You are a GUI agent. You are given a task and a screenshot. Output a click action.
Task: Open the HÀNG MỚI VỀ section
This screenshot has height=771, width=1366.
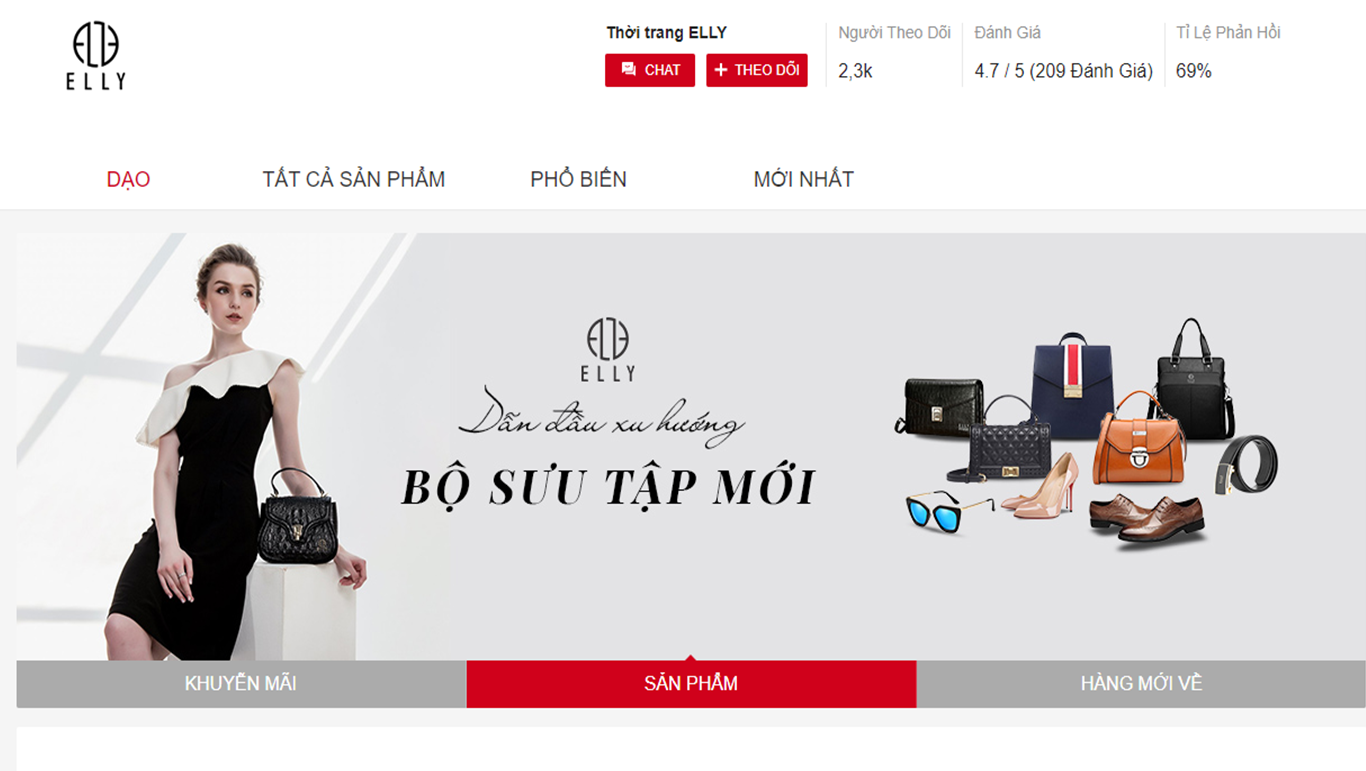pos(1141,684)
